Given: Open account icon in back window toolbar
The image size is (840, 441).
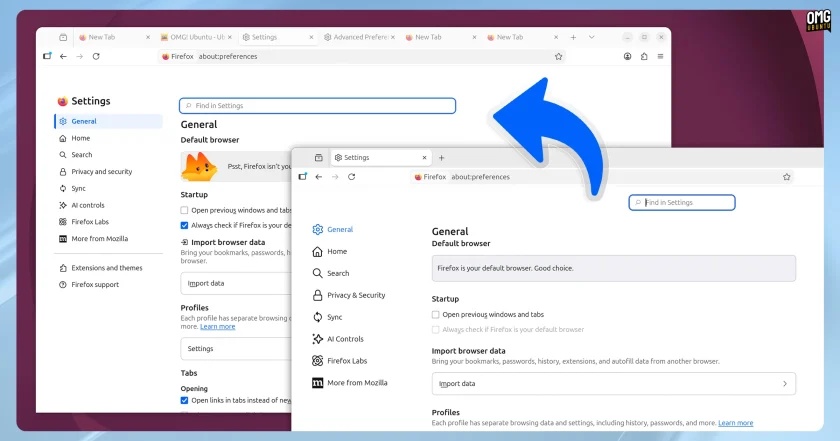Looking at the screenshot, I should pyautogui.click(x=627, y=56).
